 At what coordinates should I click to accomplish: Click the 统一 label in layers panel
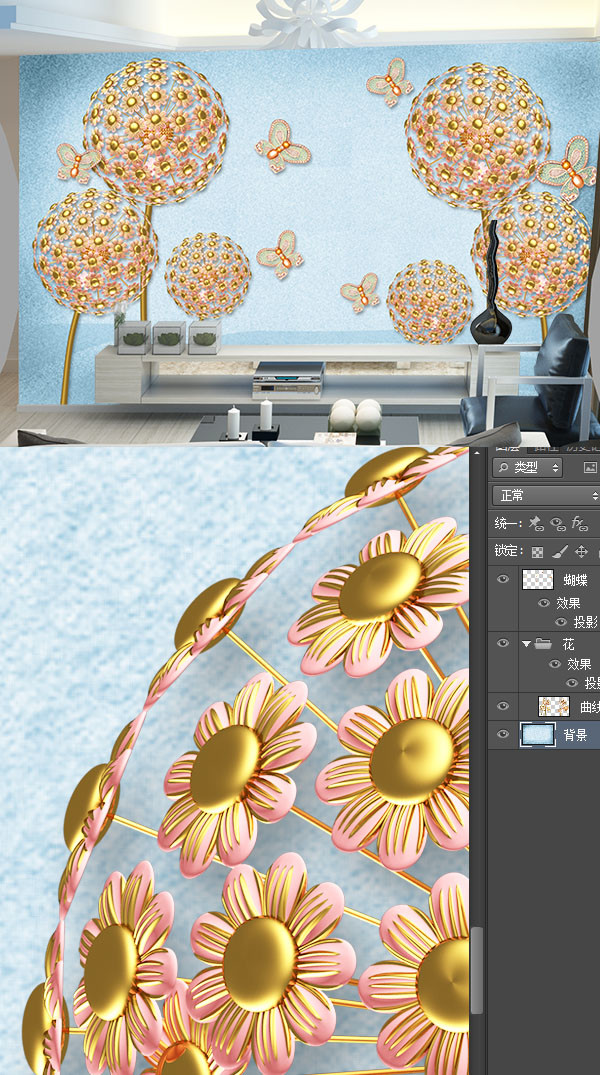point(508,524)
